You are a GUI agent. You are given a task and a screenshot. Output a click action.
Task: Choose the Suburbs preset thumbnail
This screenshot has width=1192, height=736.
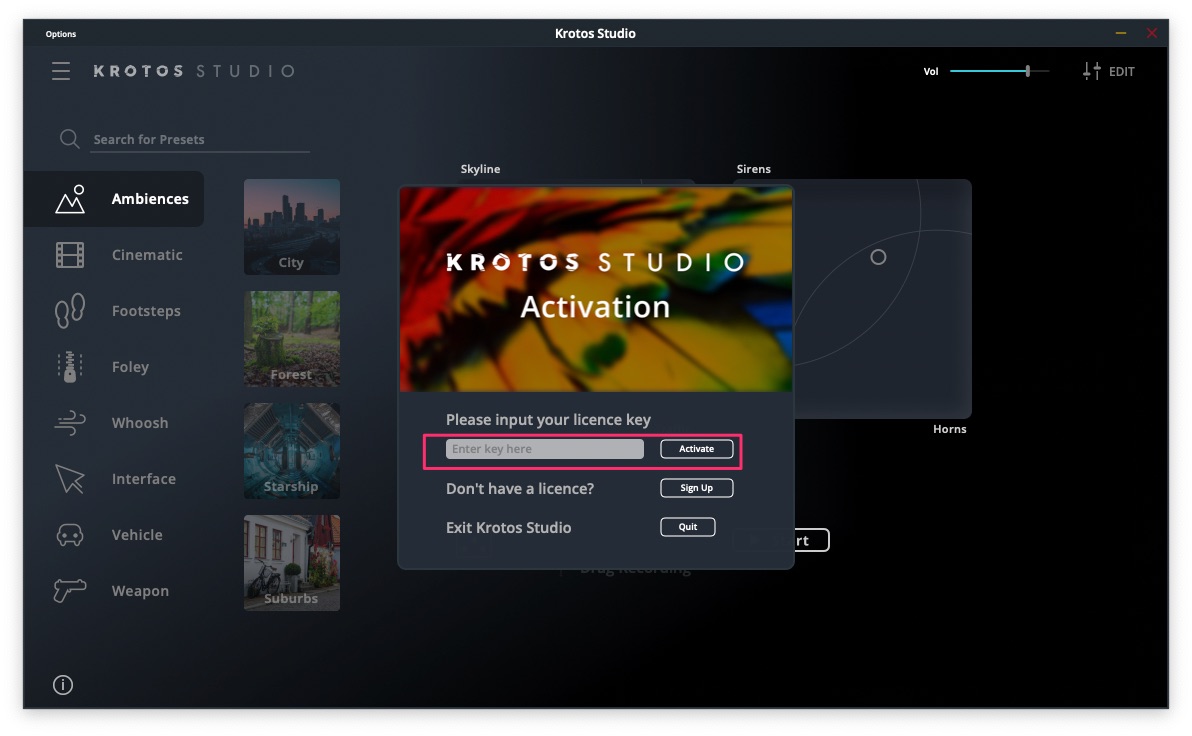click(292, 563)
